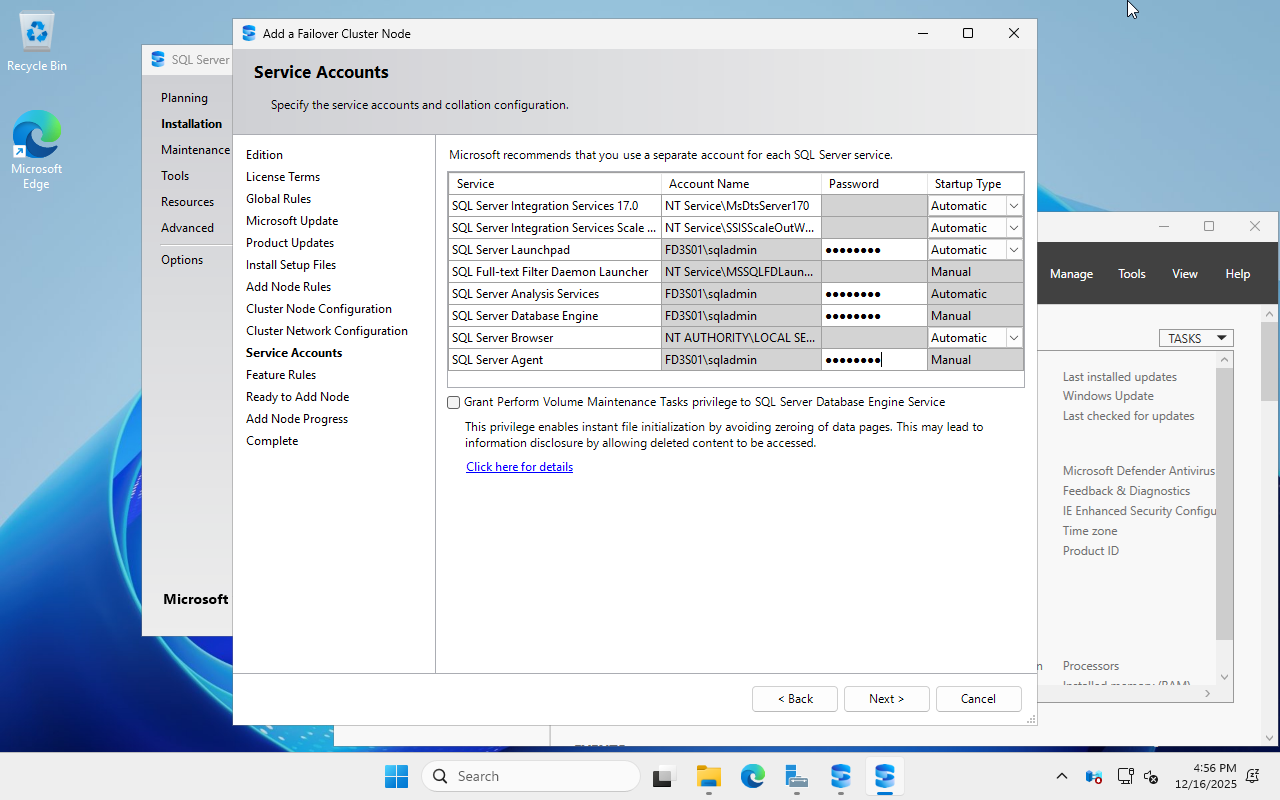Open Server Manager from the taskbar

tap(797, 776)
